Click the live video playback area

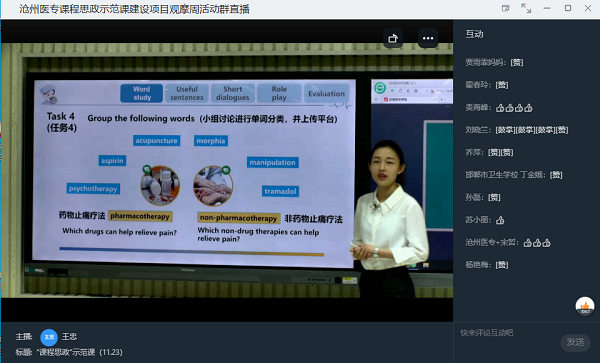click(227, 171)
